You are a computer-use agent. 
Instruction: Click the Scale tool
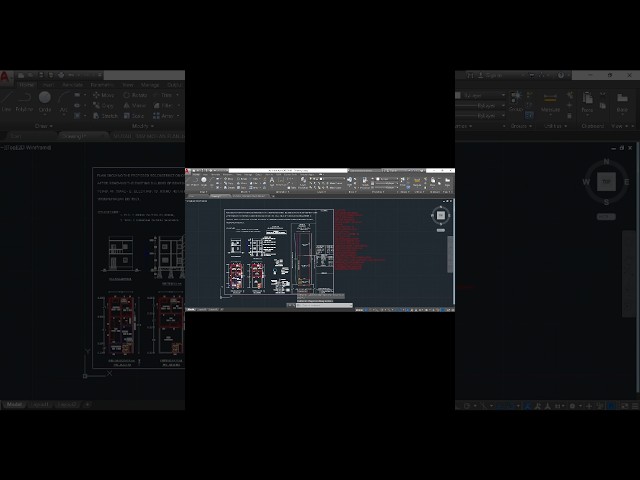click(x=133, y=116)
